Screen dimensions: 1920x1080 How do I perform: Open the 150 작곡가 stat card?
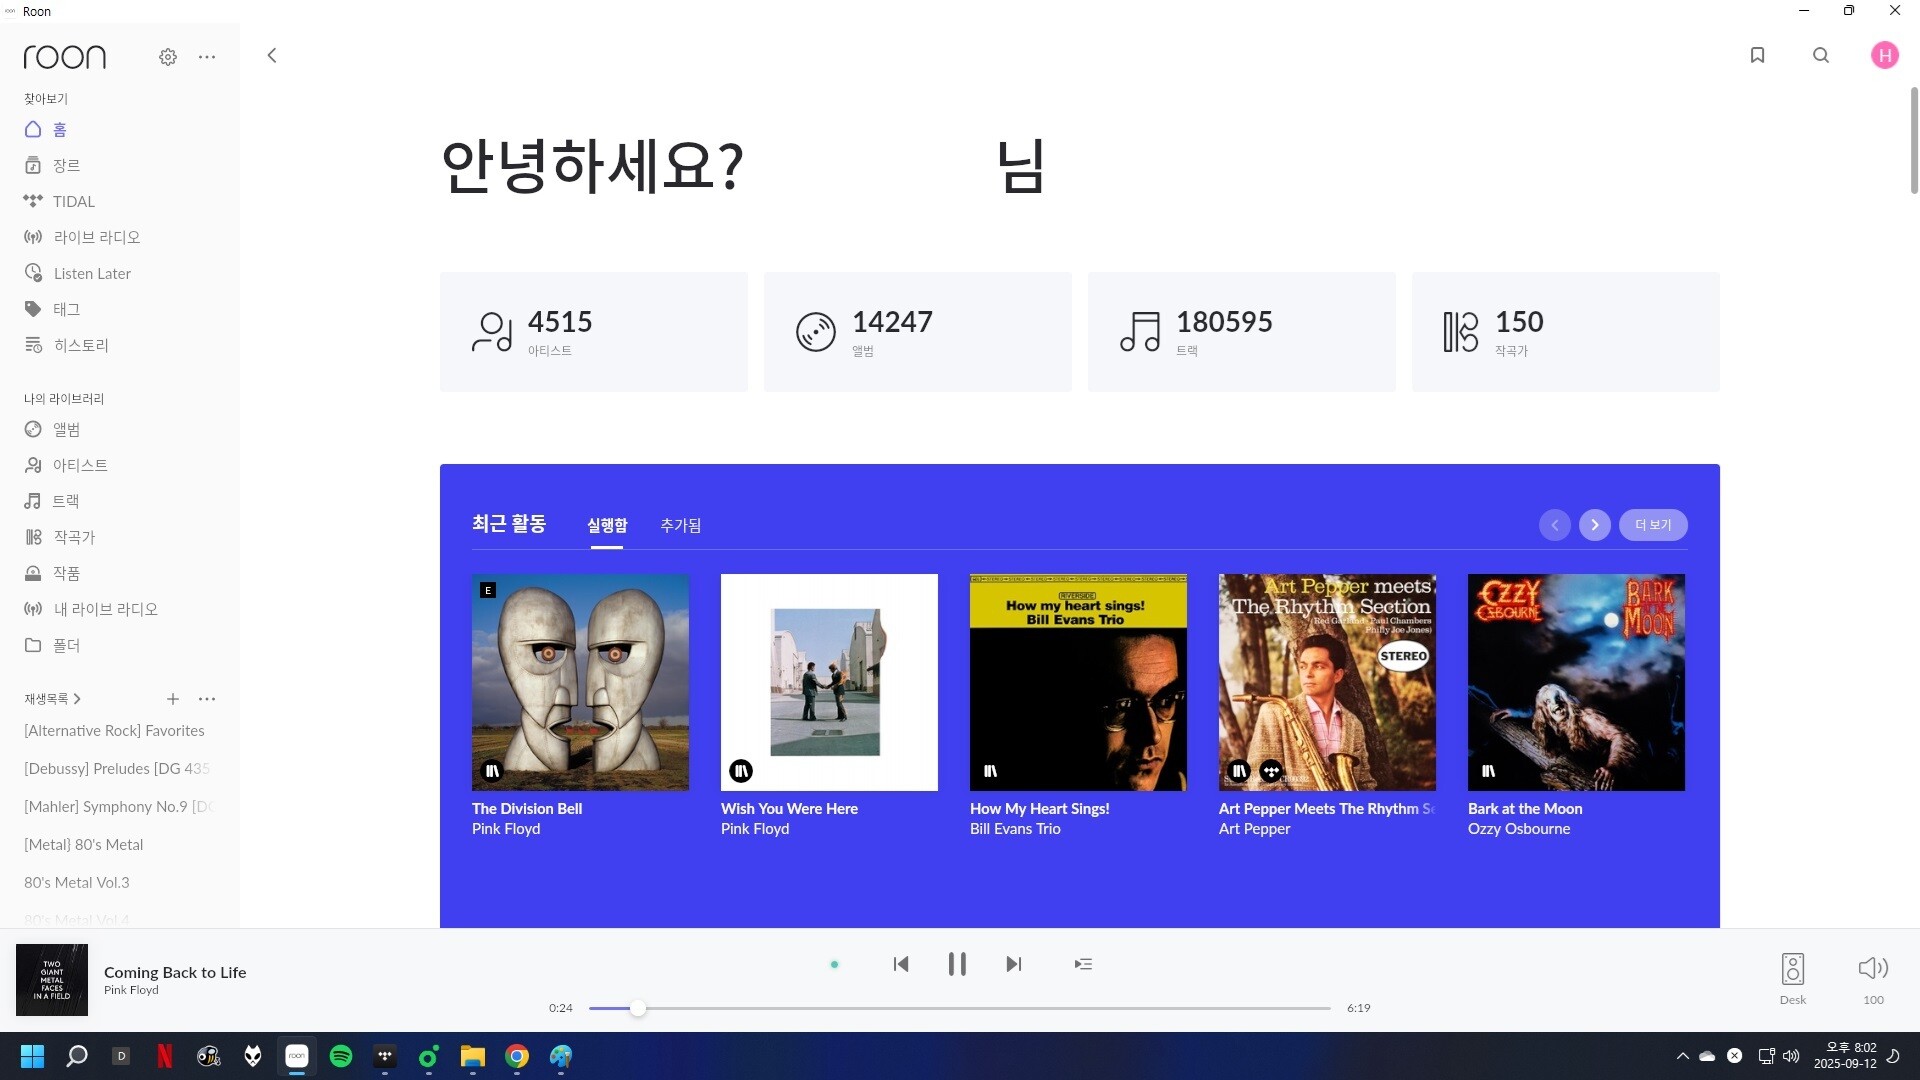coord(1566,332)
